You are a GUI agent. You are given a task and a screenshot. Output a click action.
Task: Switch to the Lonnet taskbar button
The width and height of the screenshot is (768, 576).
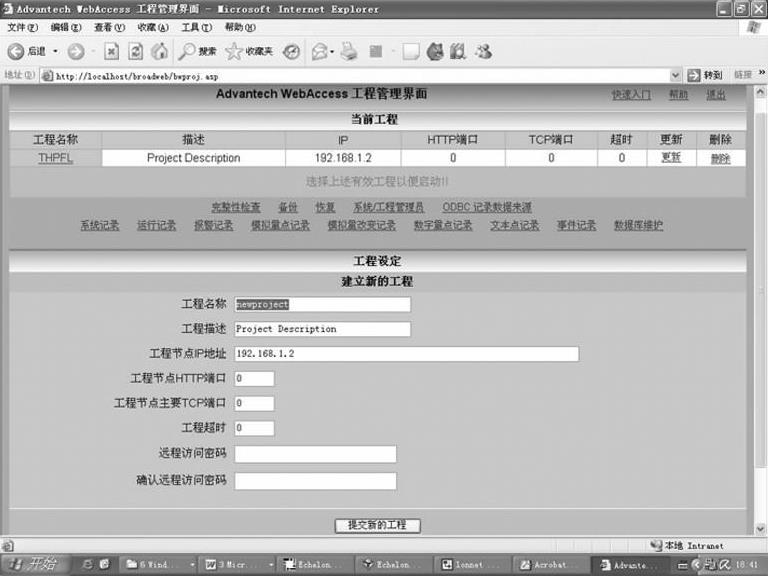(472, 565)
